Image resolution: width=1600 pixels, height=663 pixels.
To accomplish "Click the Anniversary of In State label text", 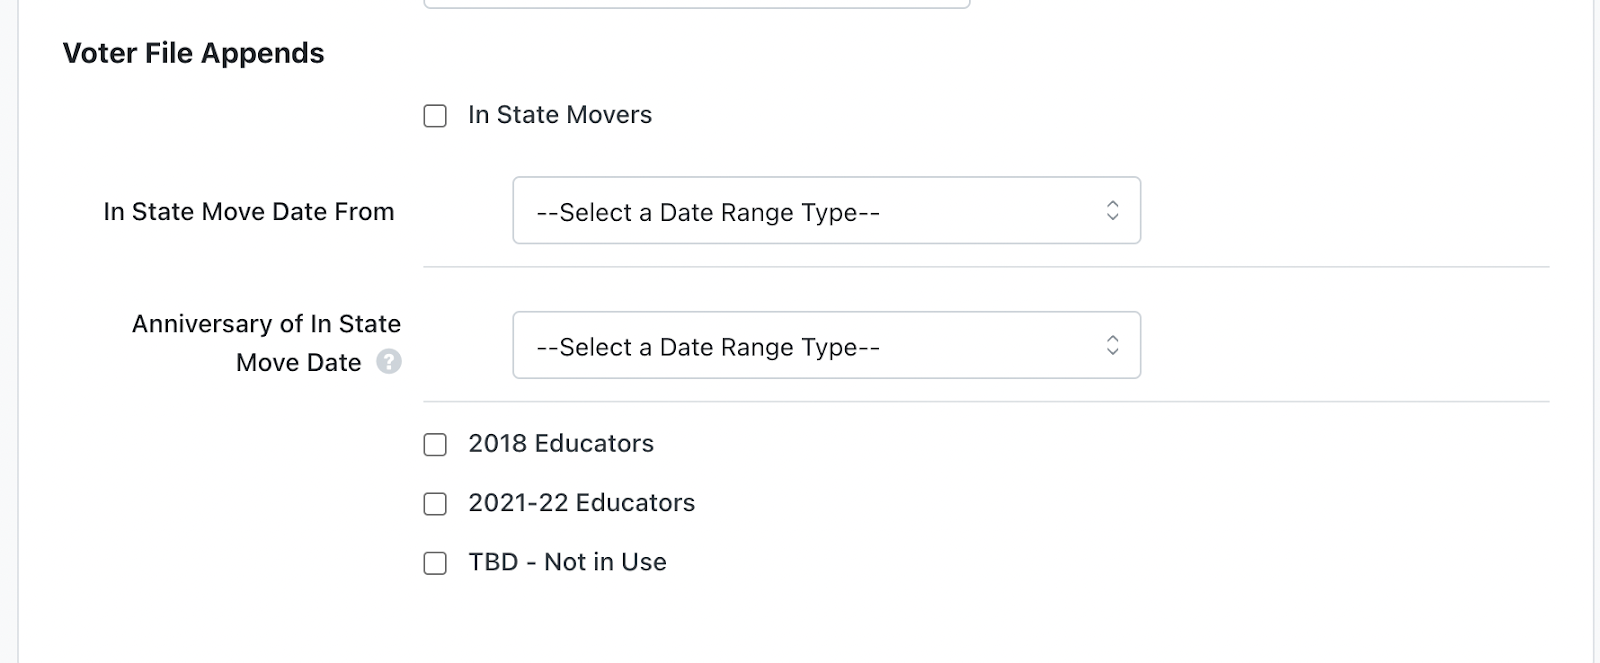I will (266, 324).
